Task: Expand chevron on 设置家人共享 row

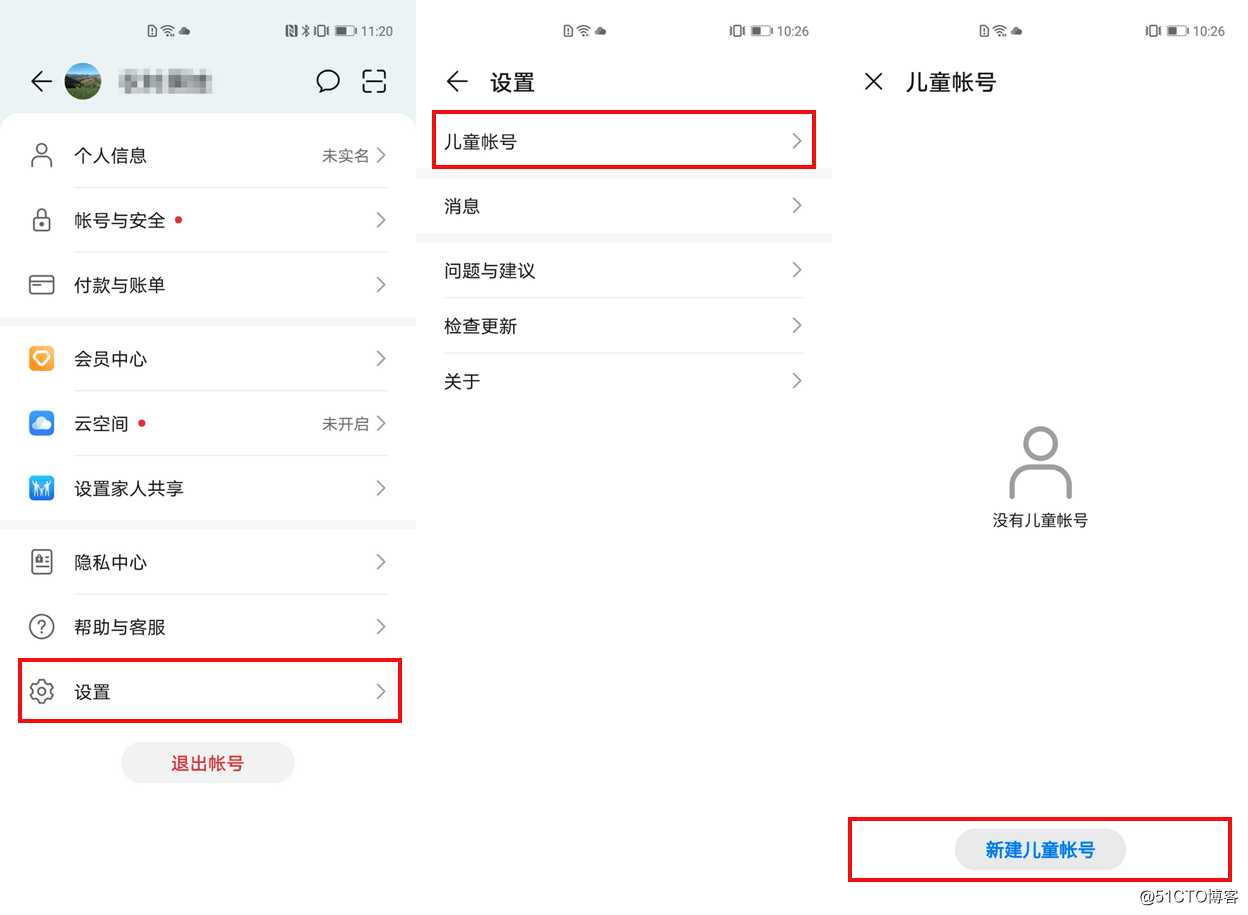Action: tap(381, 488)
